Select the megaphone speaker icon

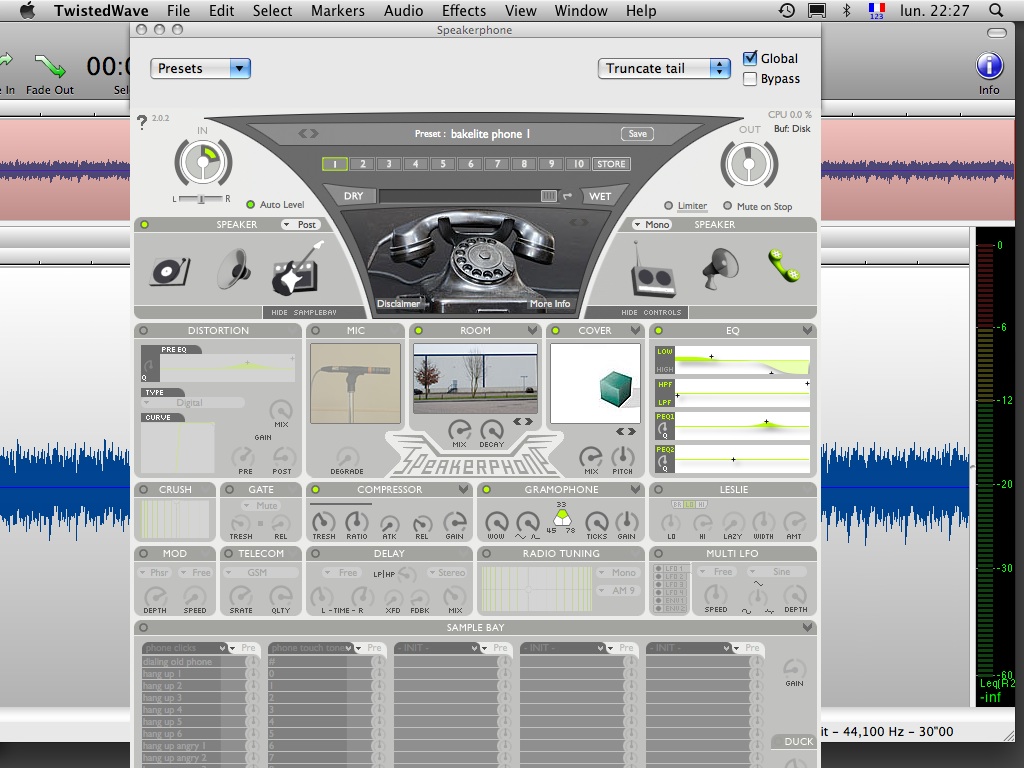point(719,266)
